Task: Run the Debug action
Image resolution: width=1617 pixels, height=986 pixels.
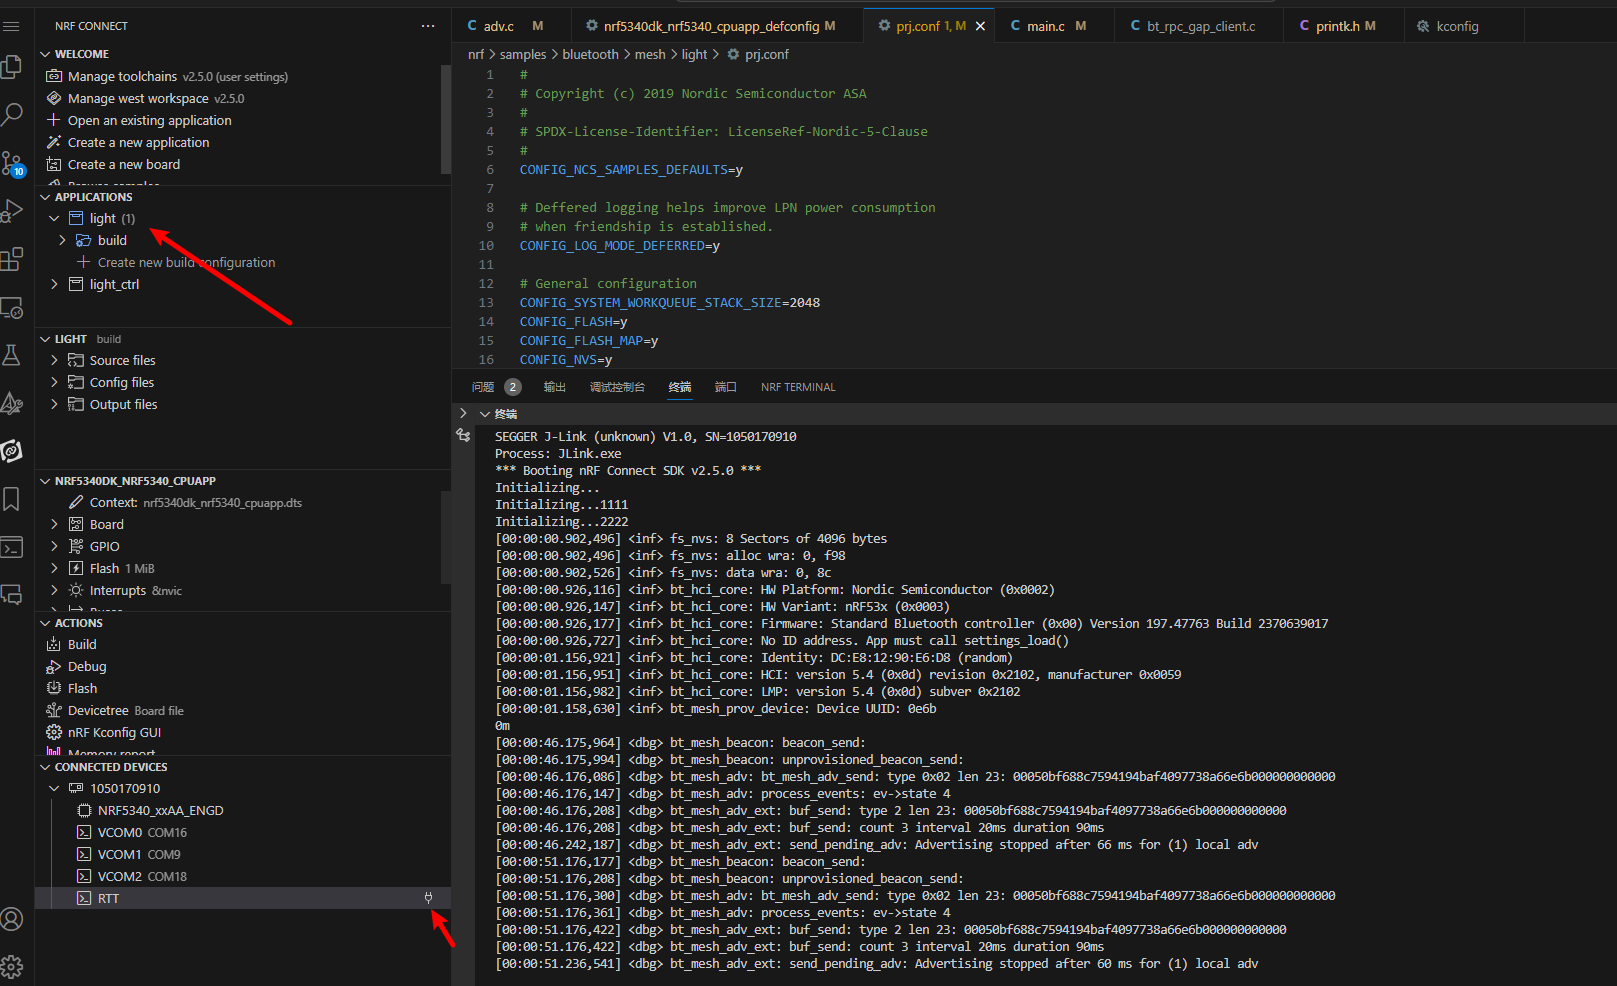Action: pyautogui.click(x=76, y=666)
